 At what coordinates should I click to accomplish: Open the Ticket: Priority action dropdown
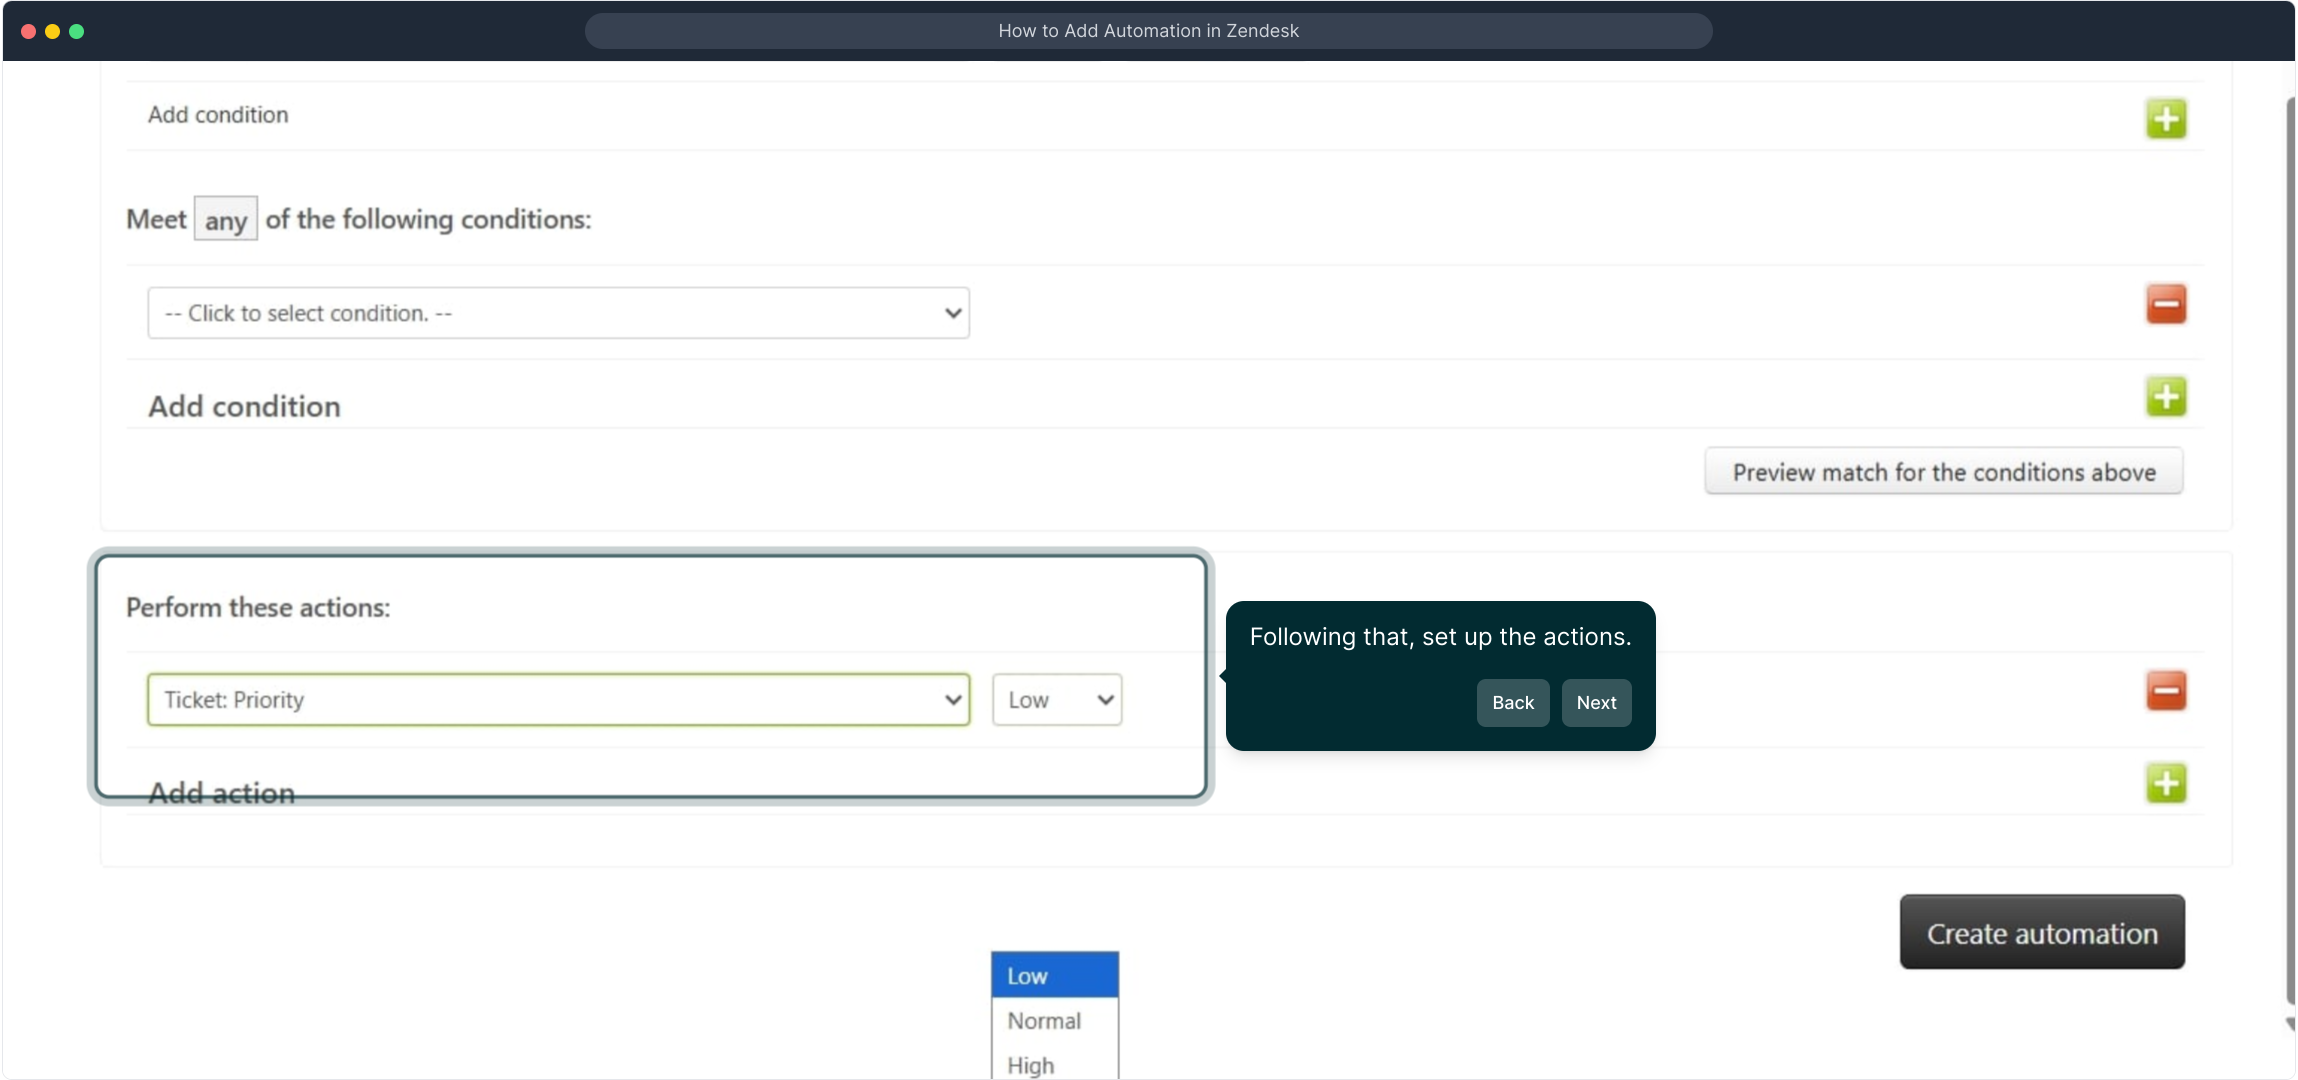[x=558, y=700]
